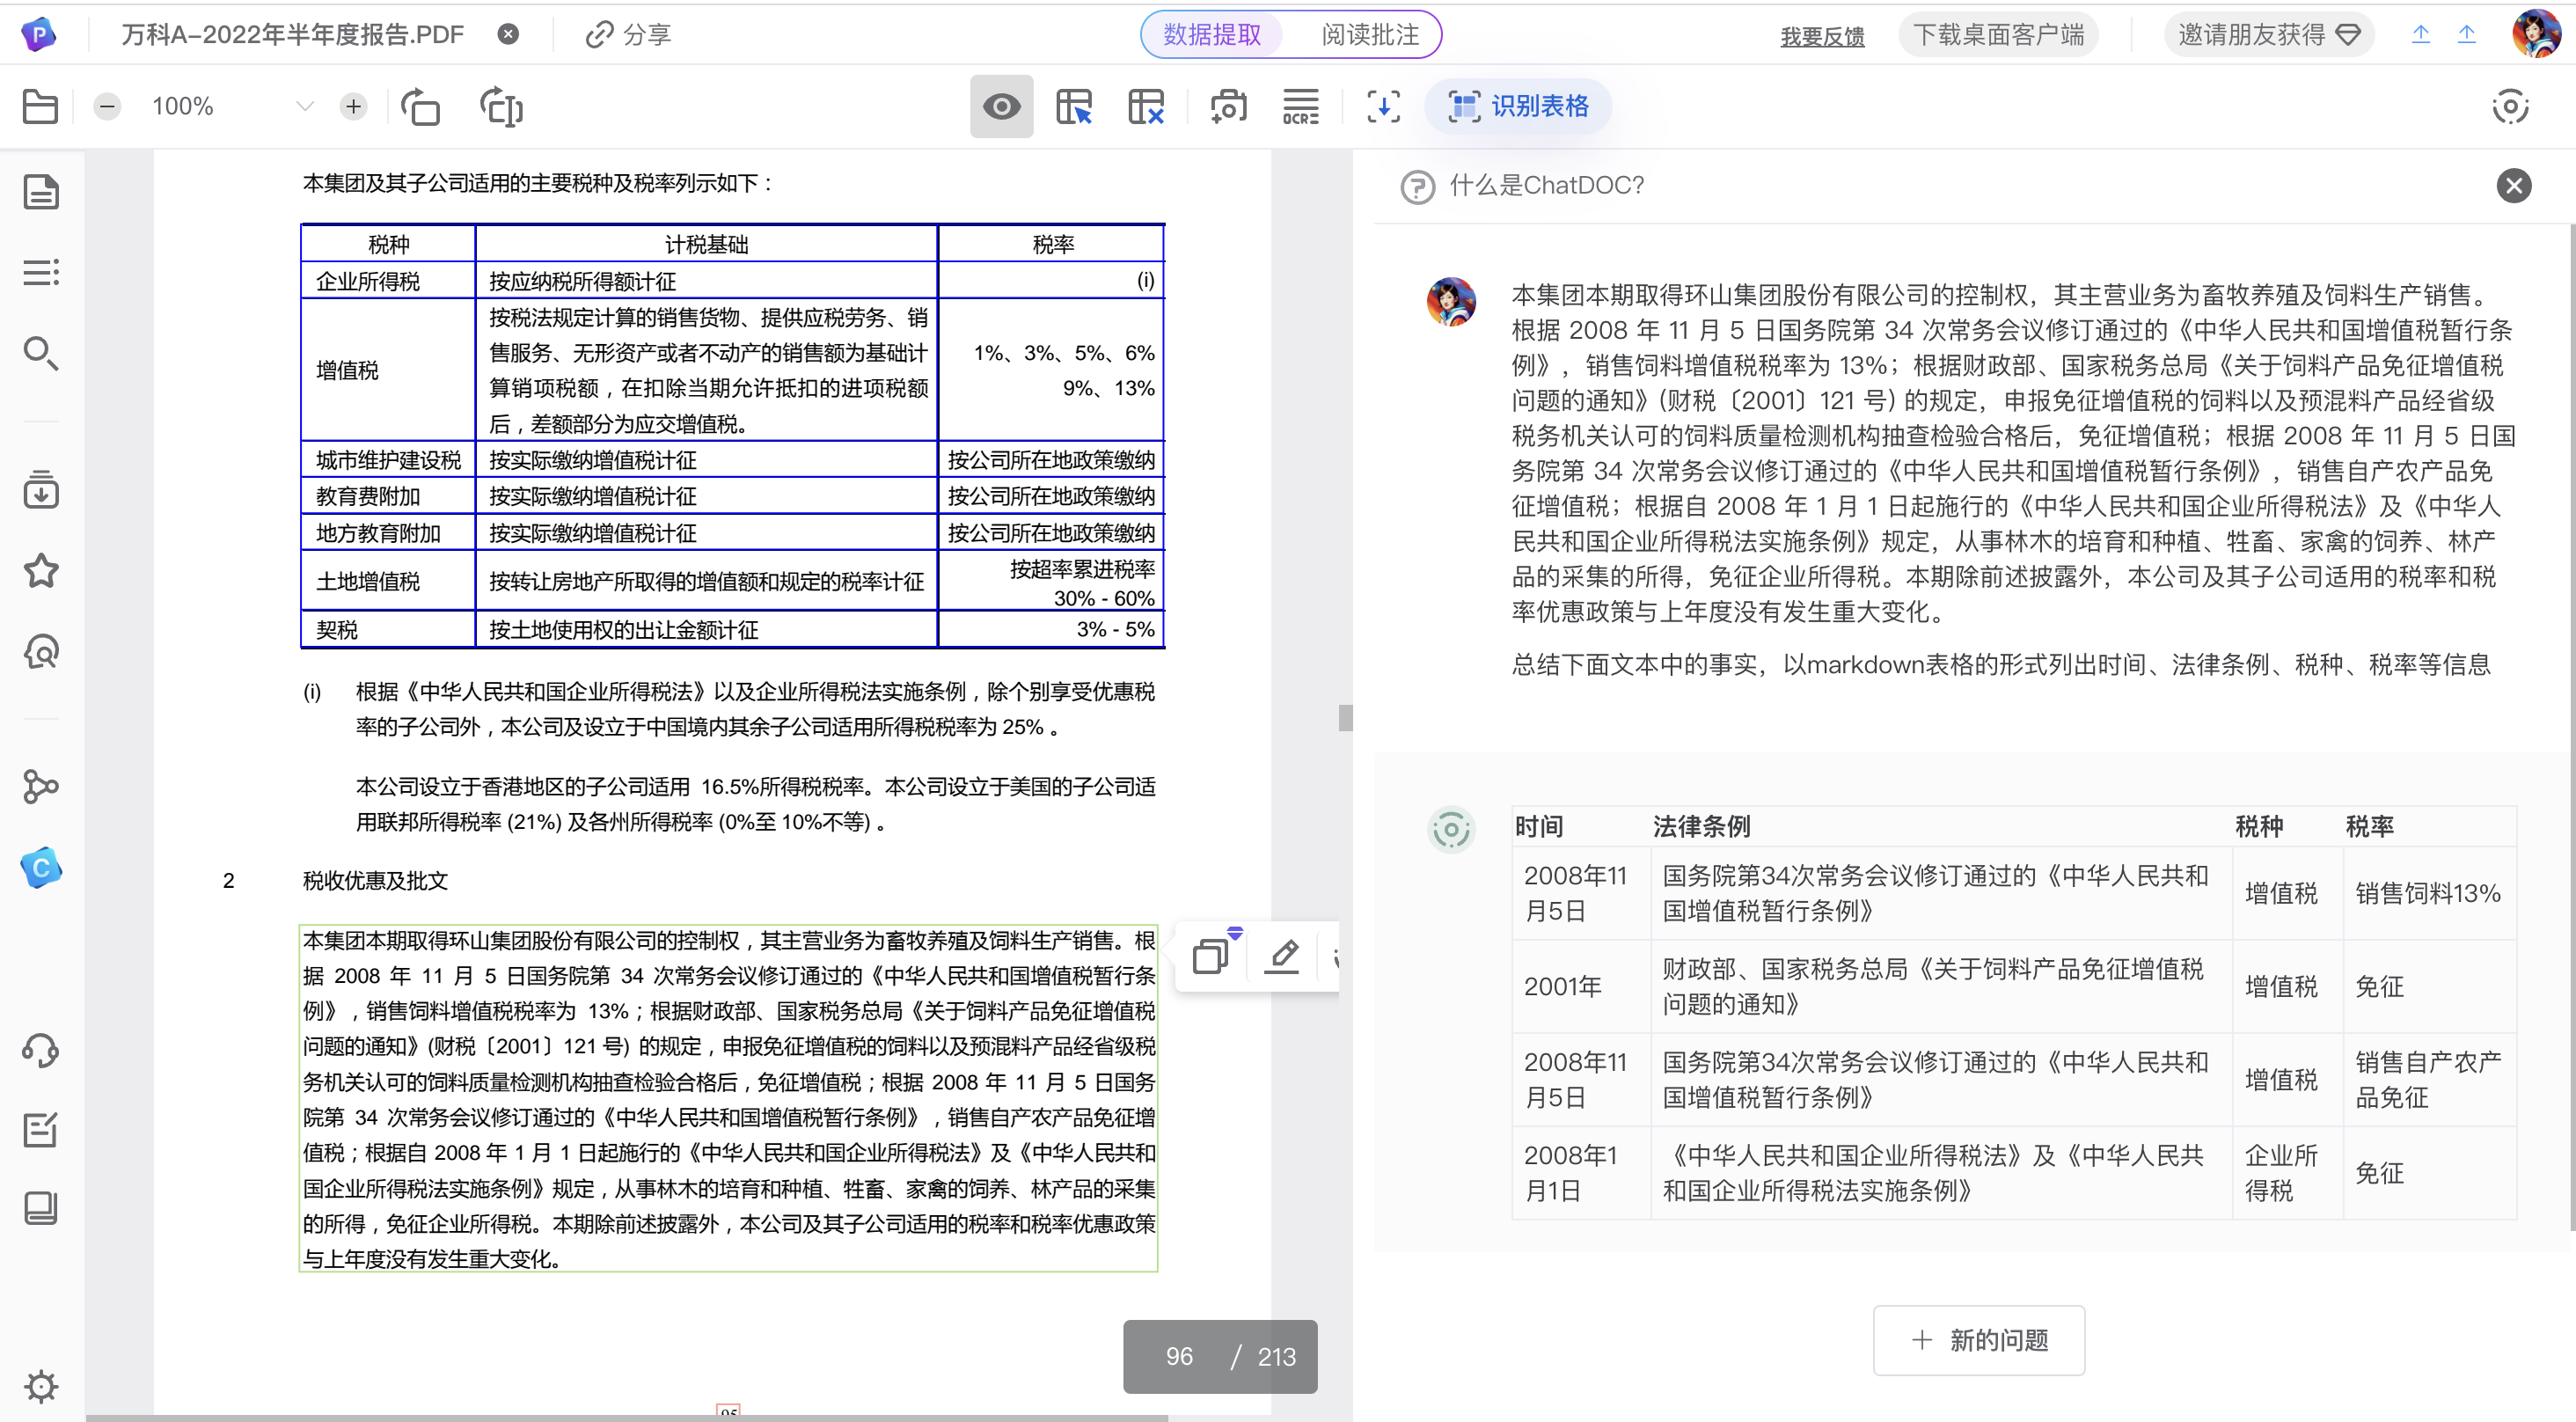2576x1422 pixels.
Task: Open the 我要反馈 feedback link
Action: pos(1822,36)
